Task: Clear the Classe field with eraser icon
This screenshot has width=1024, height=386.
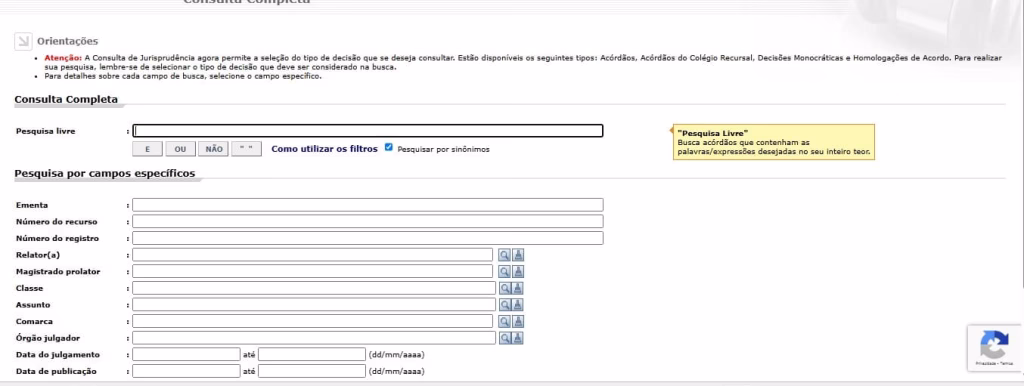Action: click(x=518, y=288)
